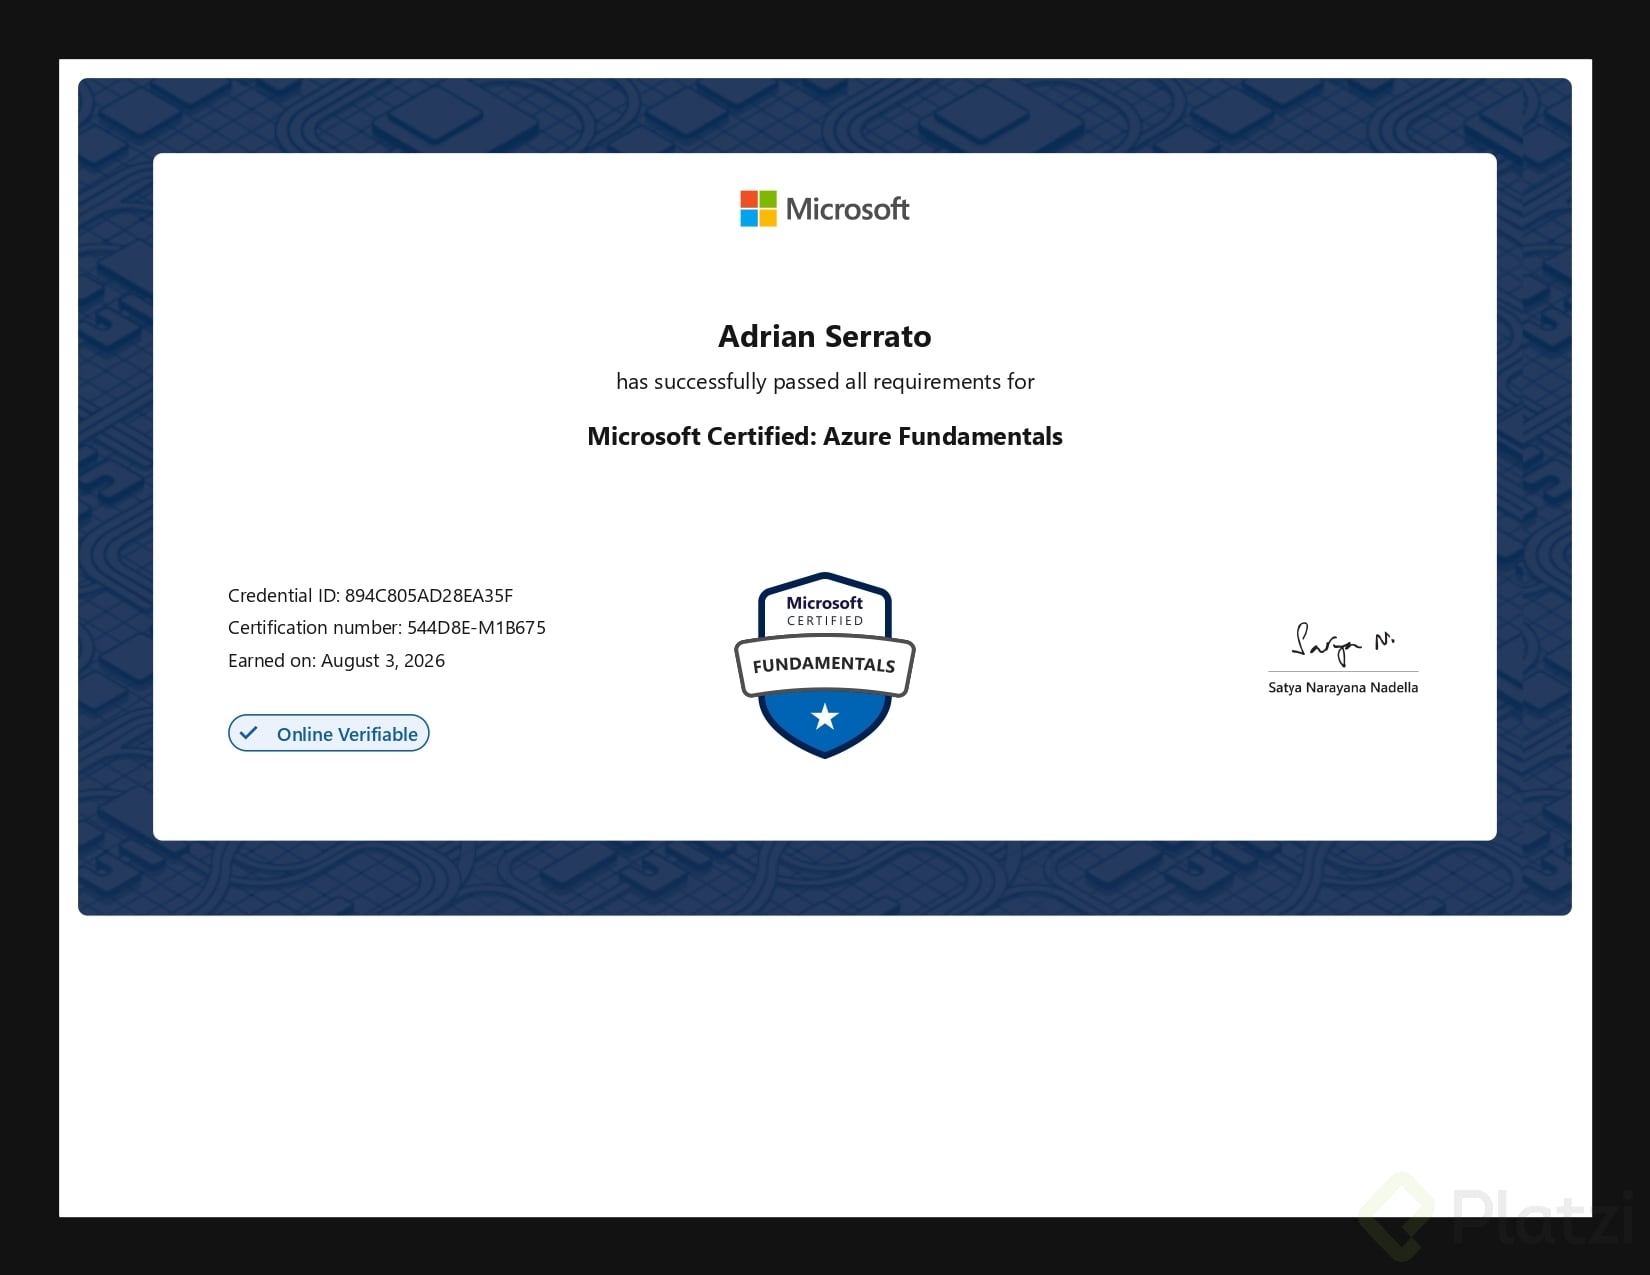Click the Microsoft wordmark text at top
This screenshot has height=1275, width=1650.
(847, 209)
